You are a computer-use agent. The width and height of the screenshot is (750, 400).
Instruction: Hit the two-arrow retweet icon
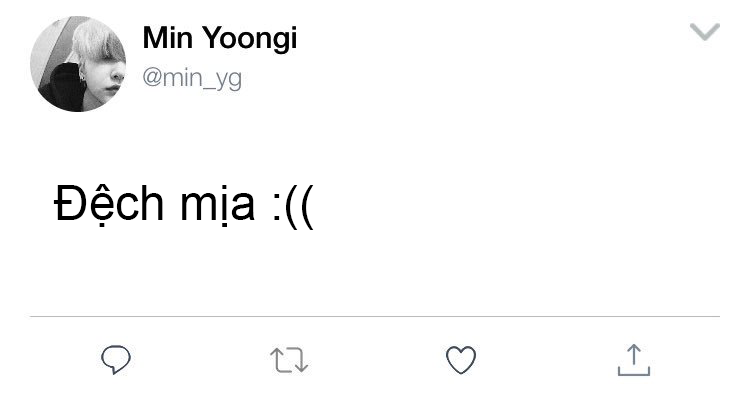[291, 360]
